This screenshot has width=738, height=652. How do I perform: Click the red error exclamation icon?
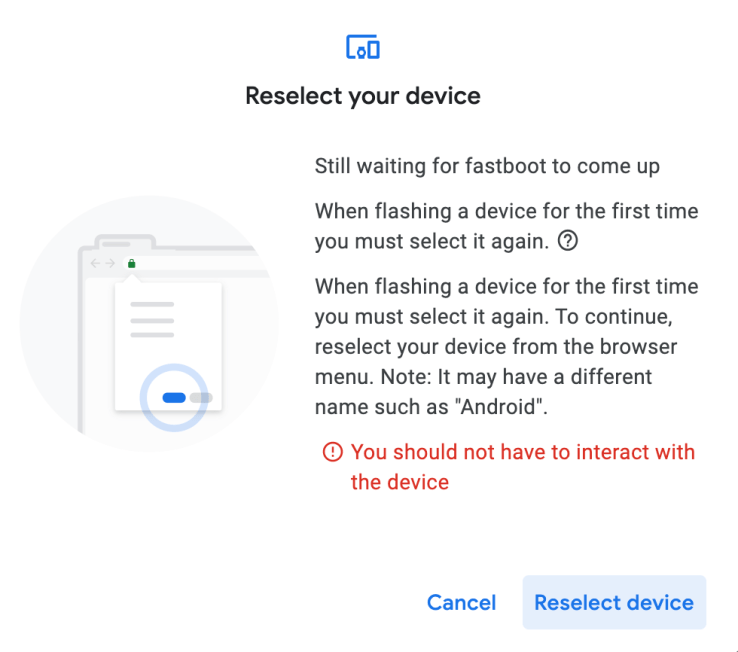pos(332,453)
